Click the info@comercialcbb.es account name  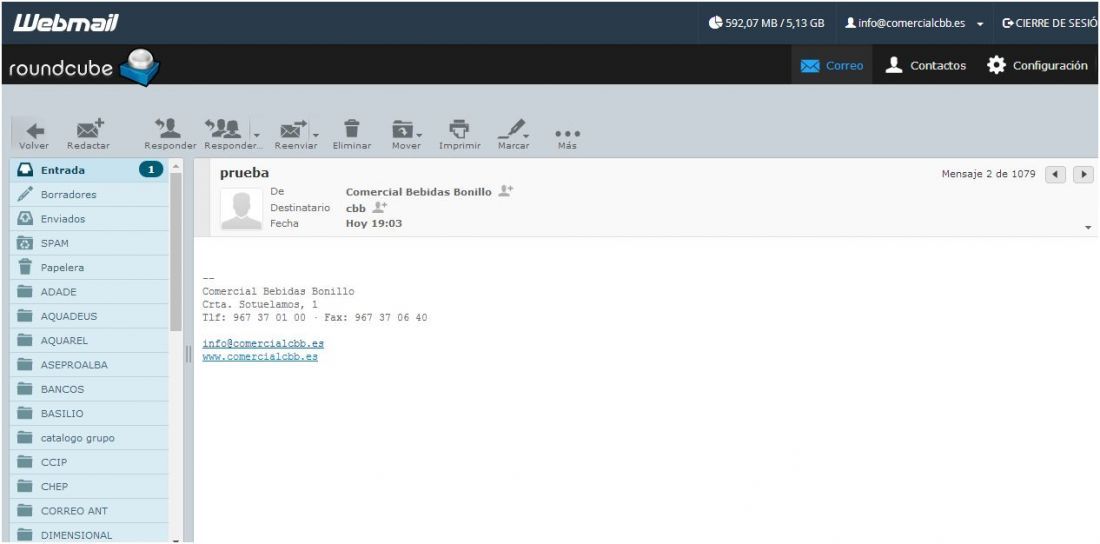tap(911, 23)
